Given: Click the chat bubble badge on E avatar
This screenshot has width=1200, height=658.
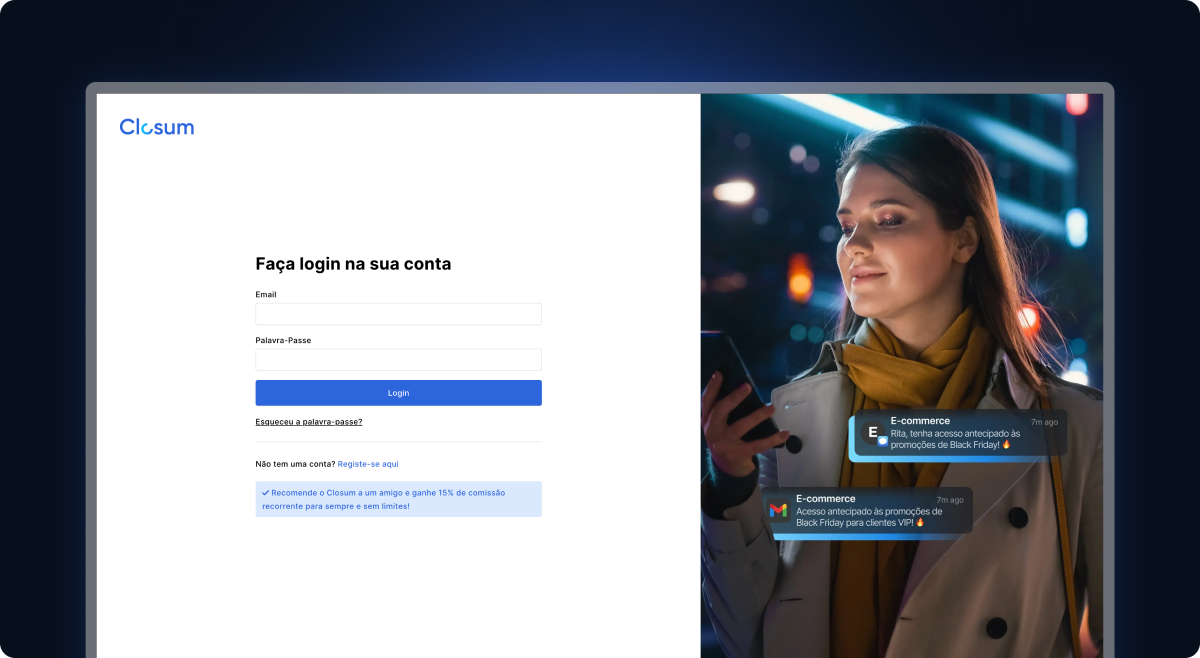Looking at the screenshot, I should click(x=883, y=440).
